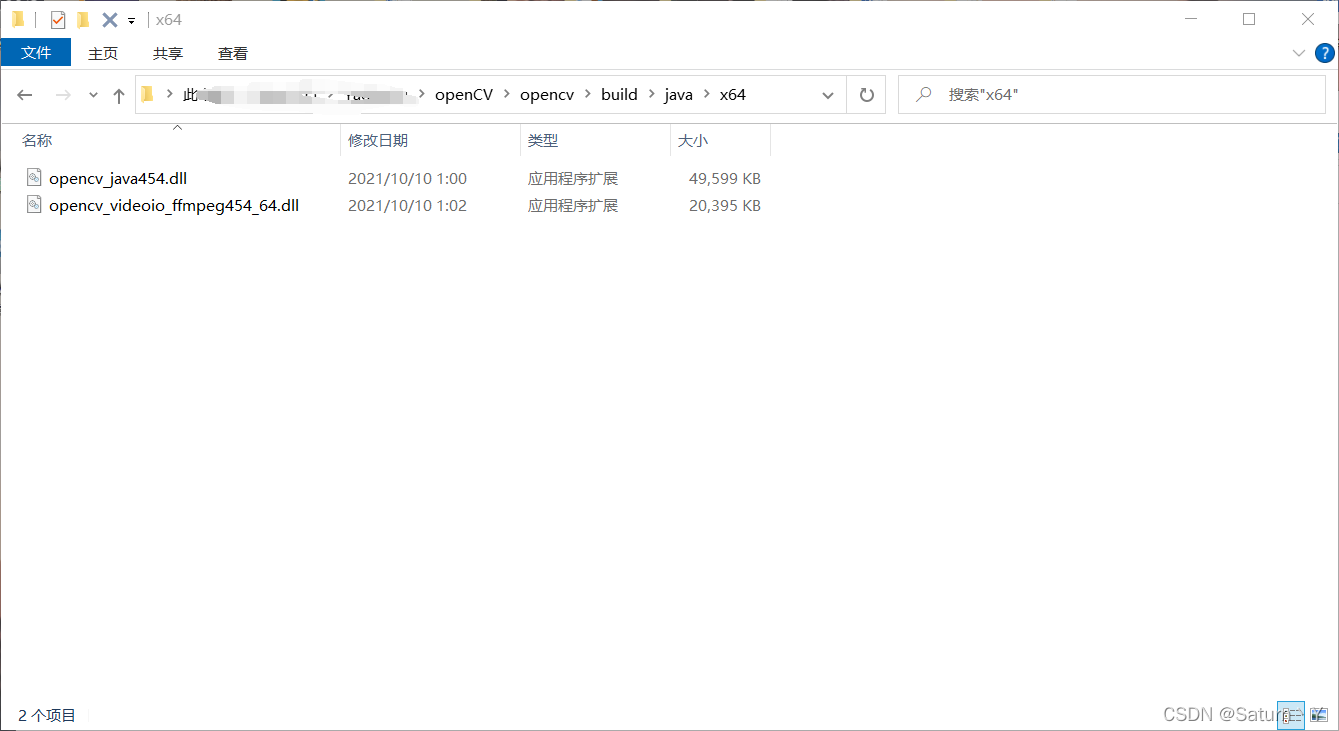1339x731 pixels.
Task: Expand the ribbon with the chevron
Action: click(1299, 53)
